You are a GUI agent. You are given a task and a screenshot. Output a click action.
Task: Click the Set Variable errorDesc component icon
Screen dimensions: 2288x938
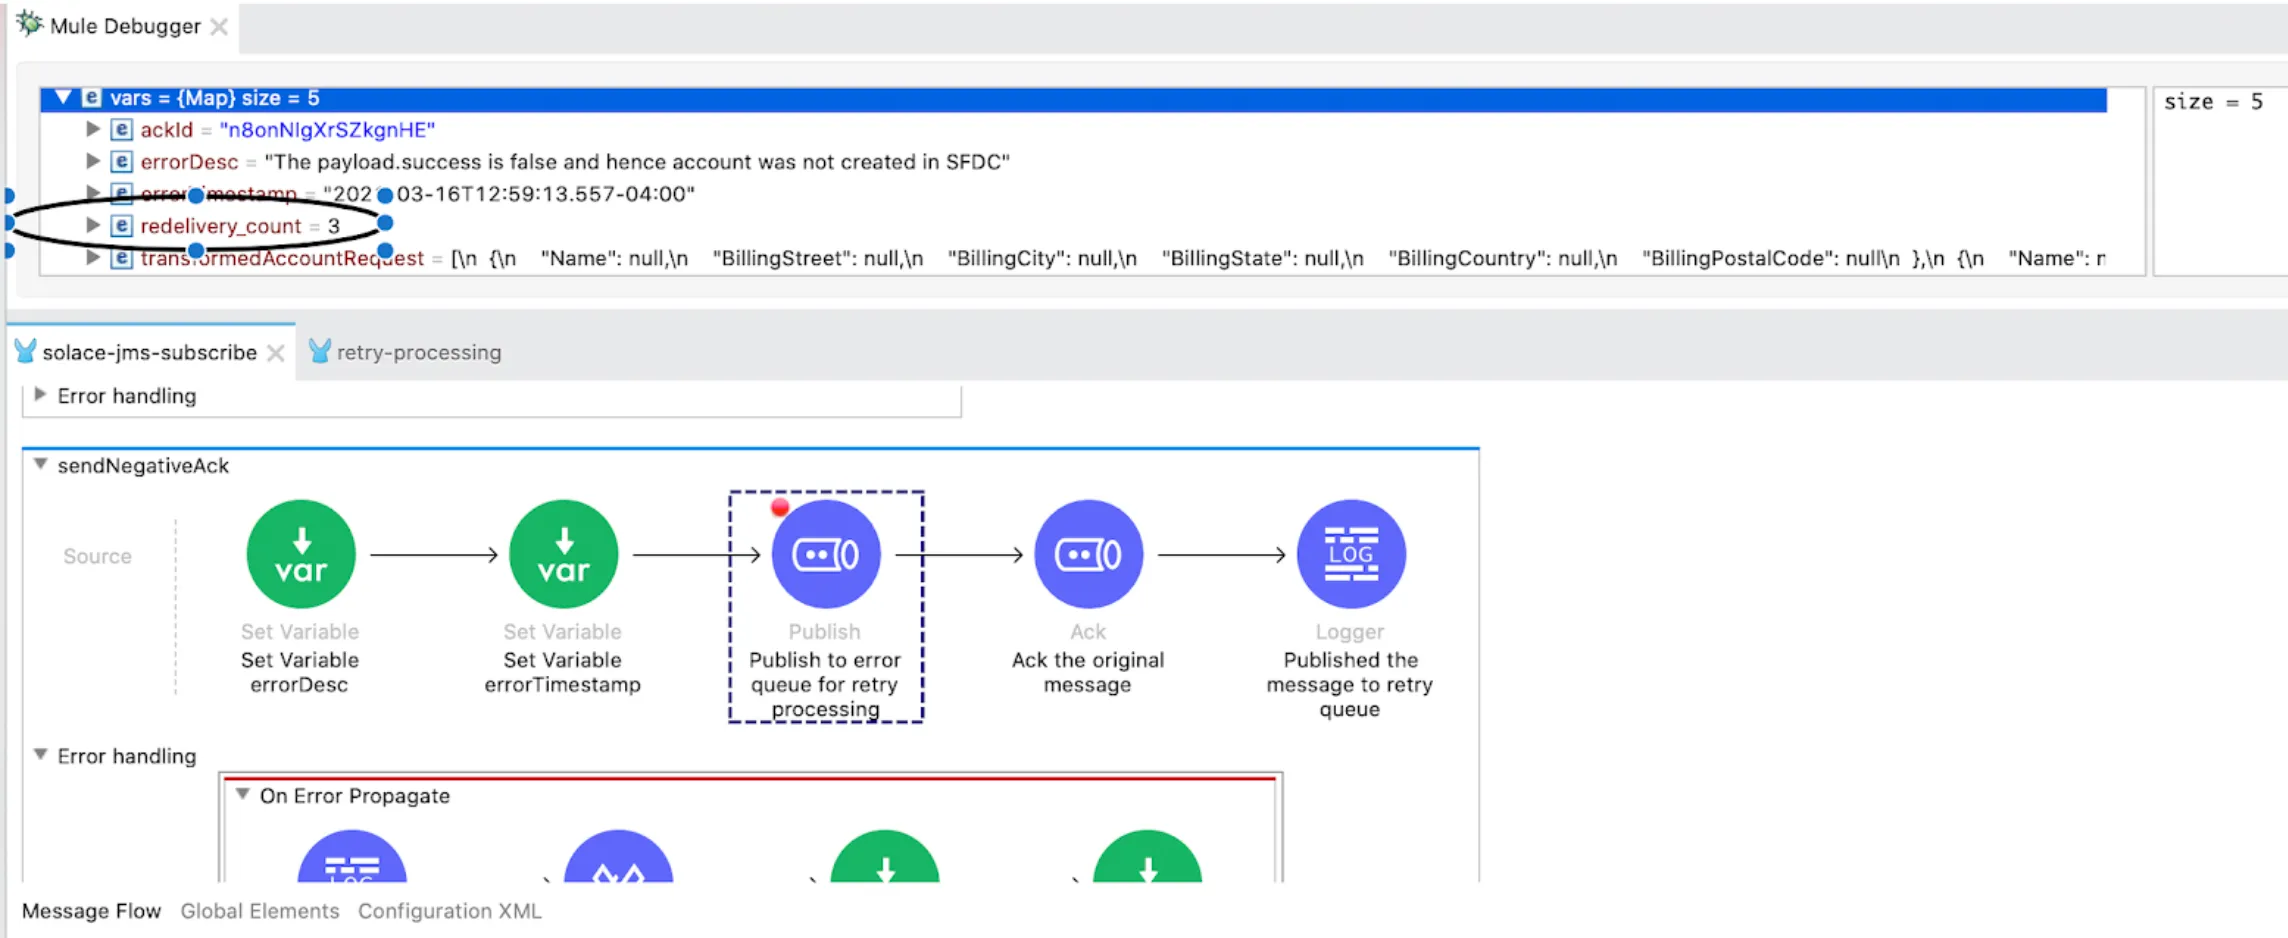[301, 554]
